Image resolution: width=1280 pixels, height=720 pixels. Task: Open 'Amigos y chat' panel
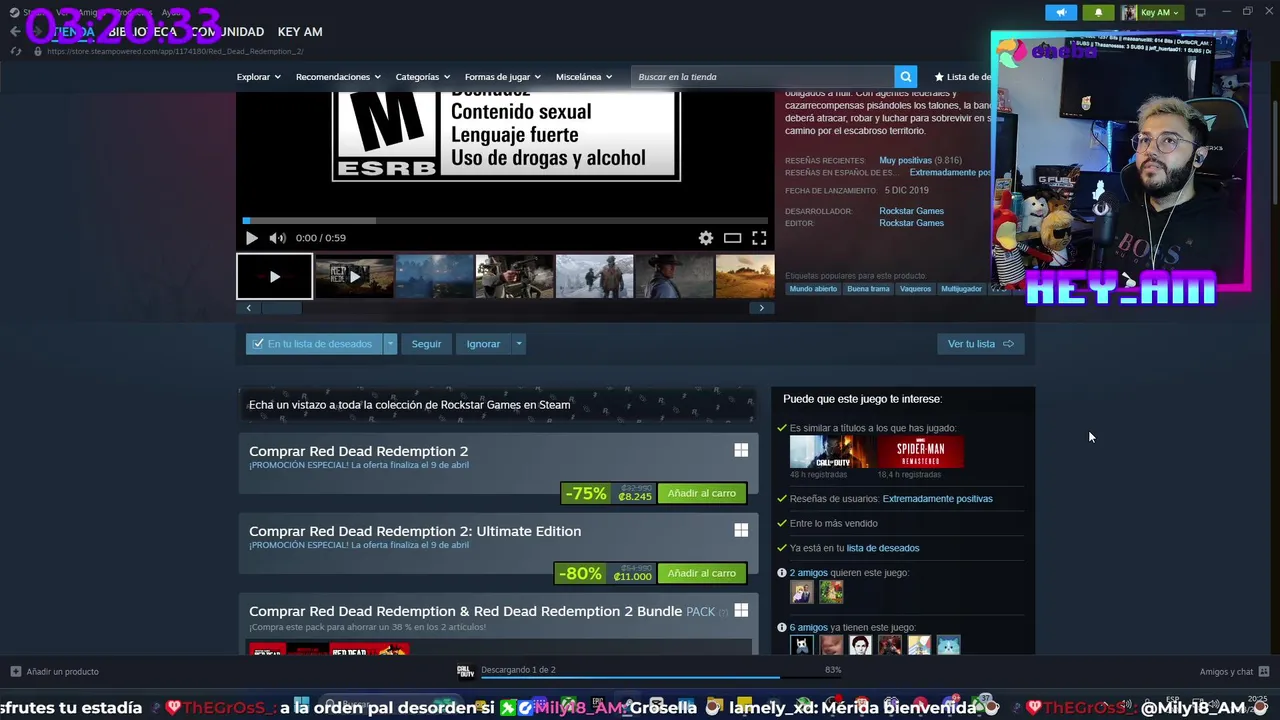coord(1234,671)
